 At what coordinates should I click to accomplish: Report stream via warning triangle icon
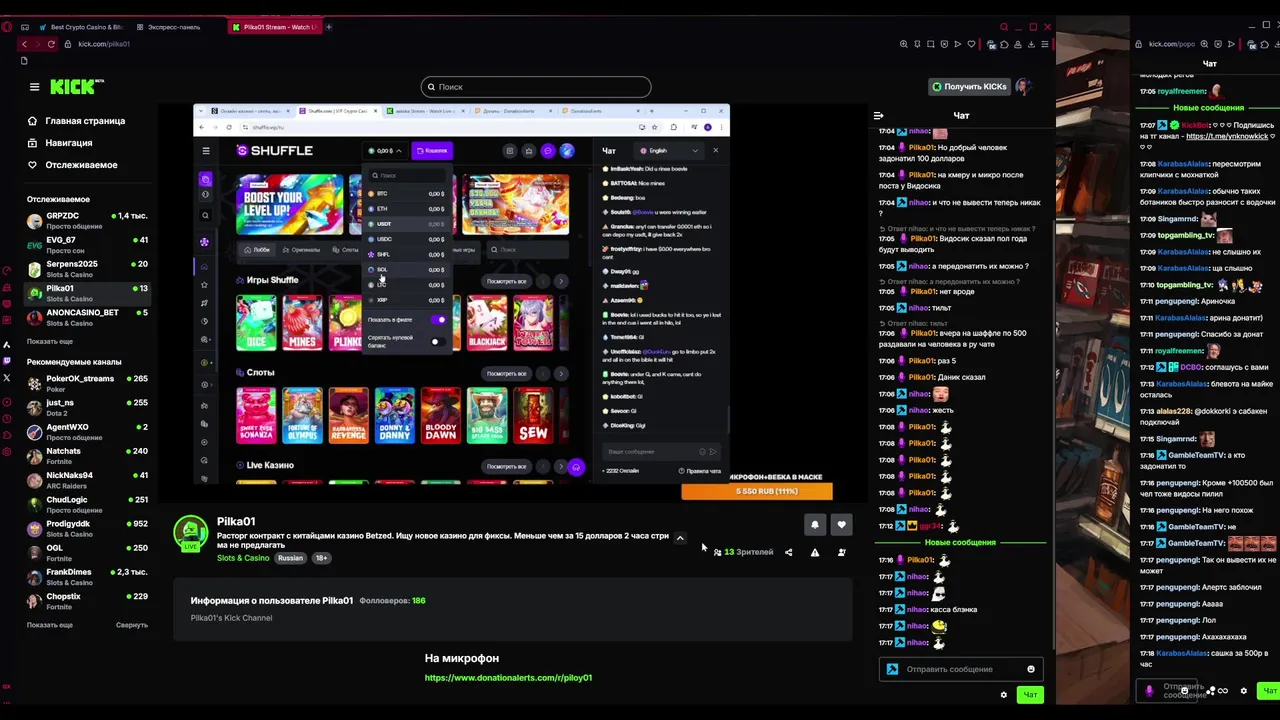pos(814,552)
